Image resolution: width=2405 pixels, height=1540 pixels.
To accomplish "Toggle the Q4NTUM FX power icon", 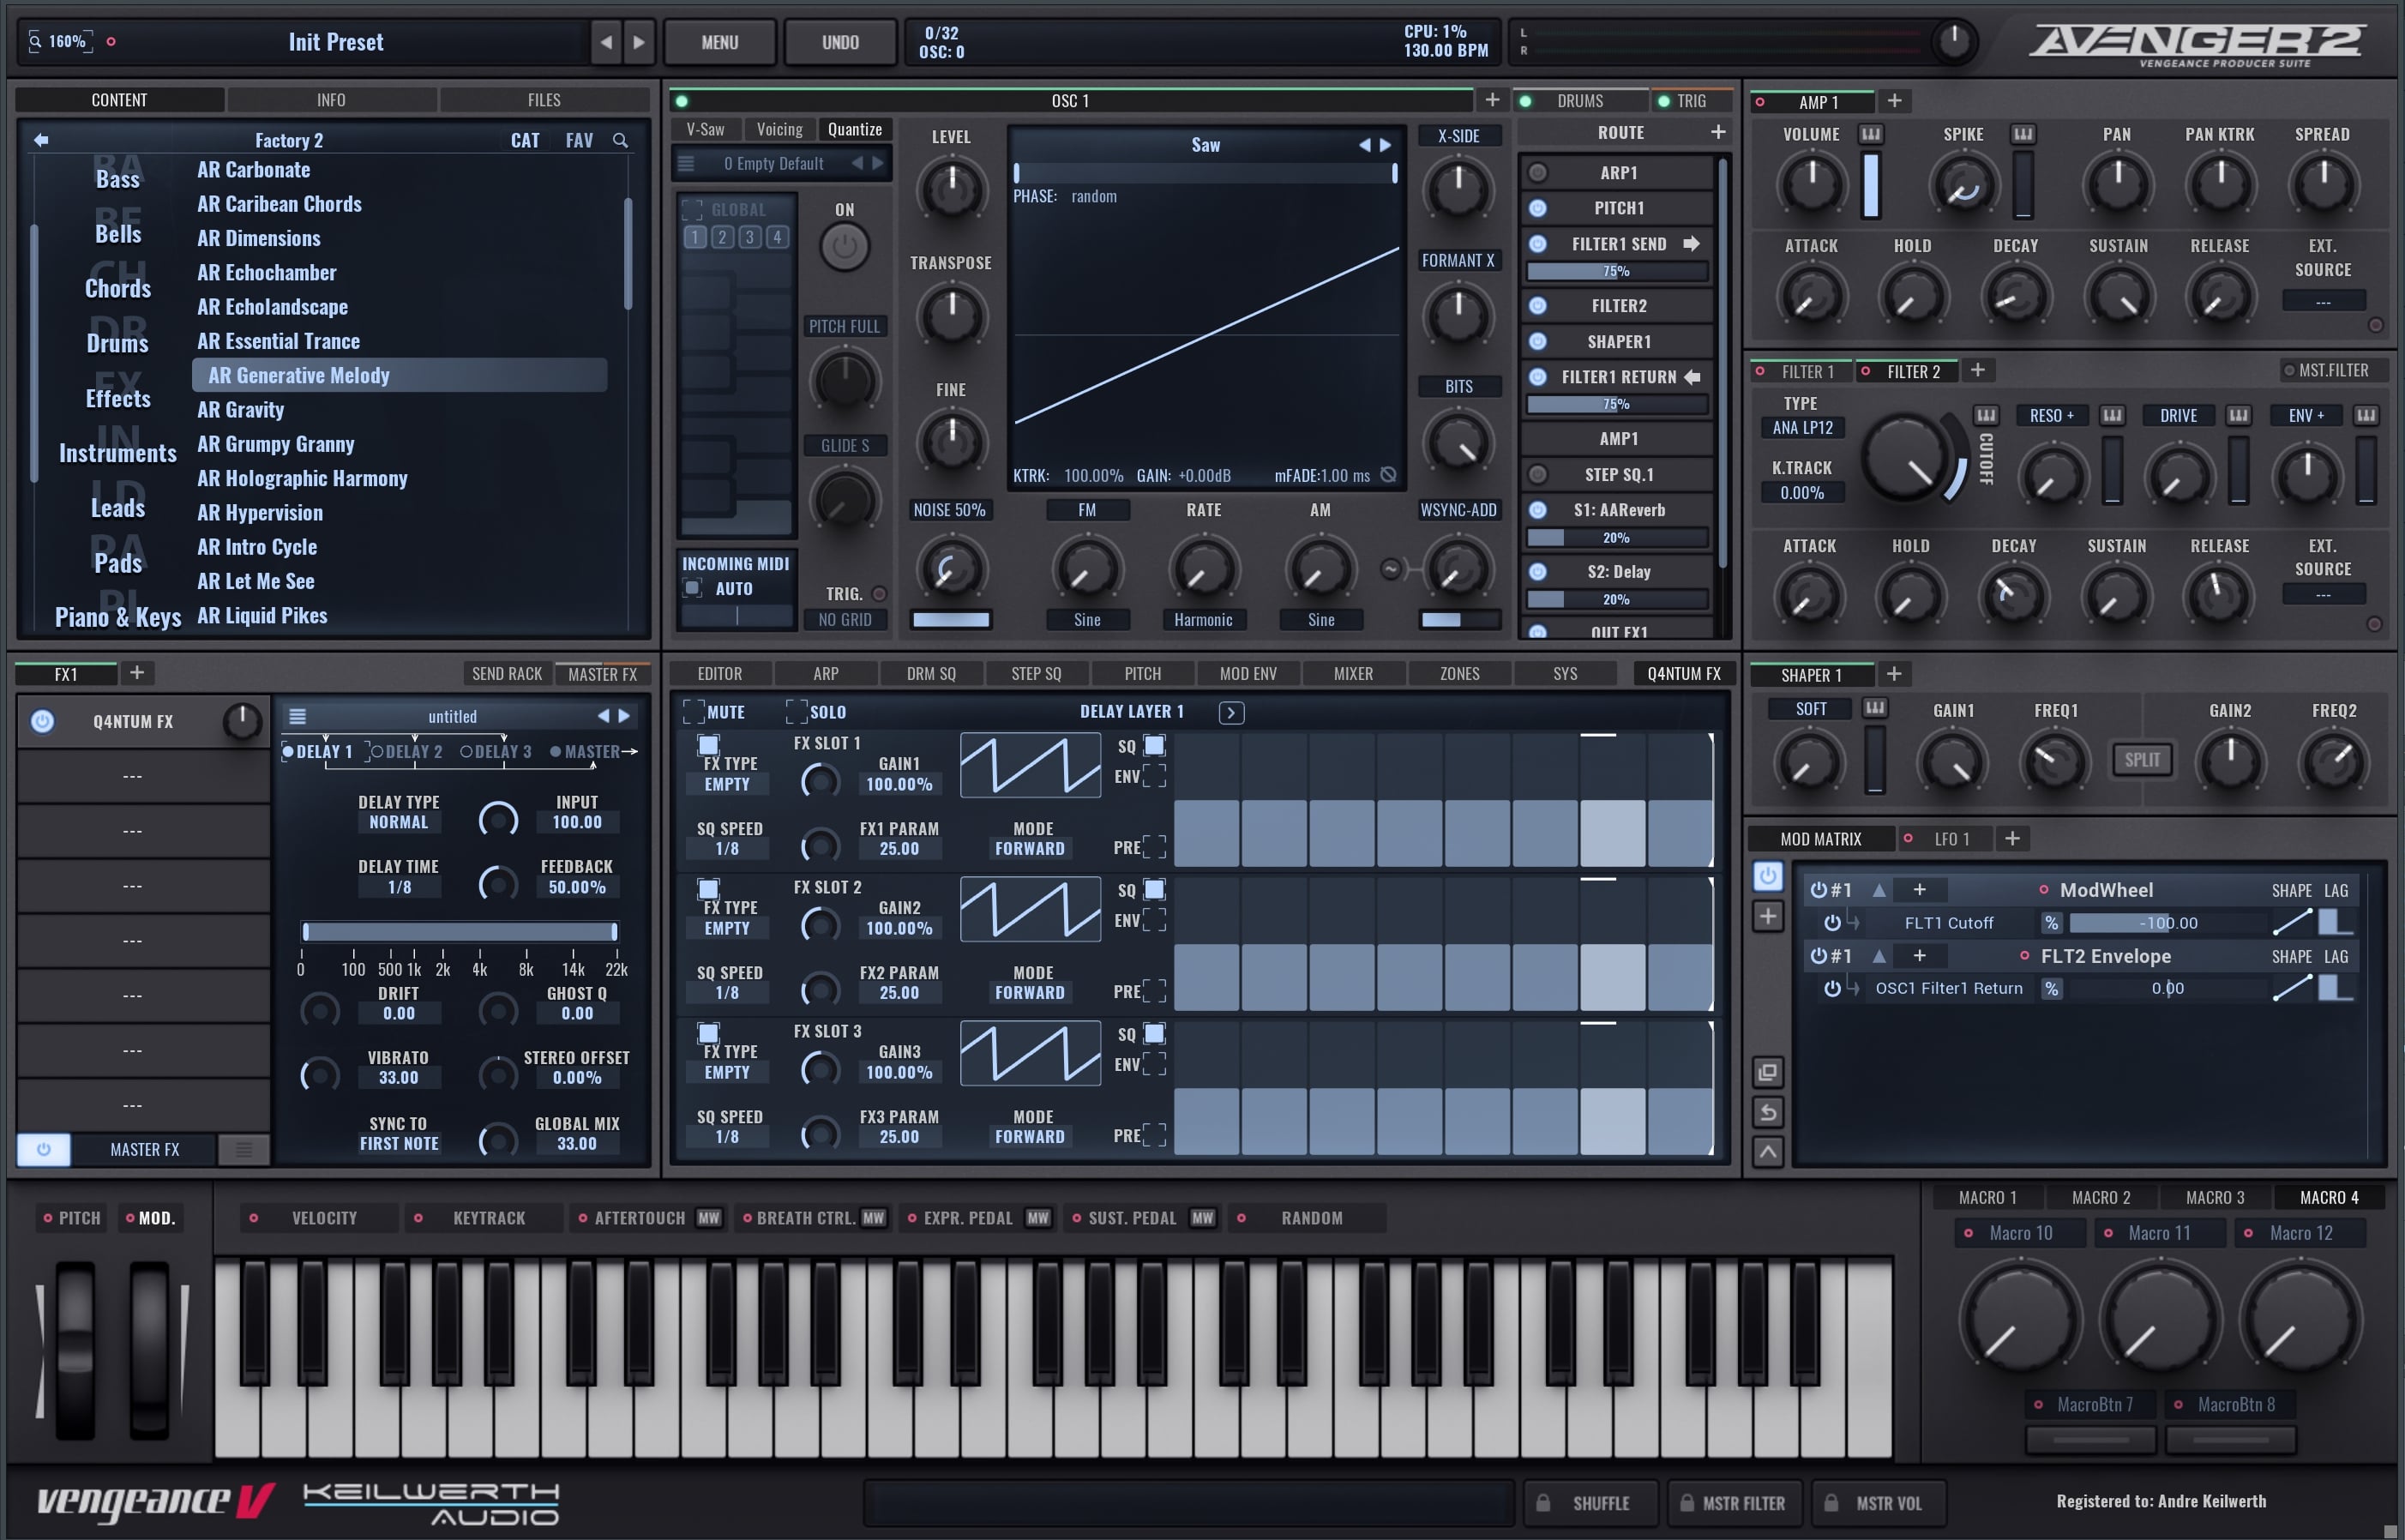I will pos(42,721).
